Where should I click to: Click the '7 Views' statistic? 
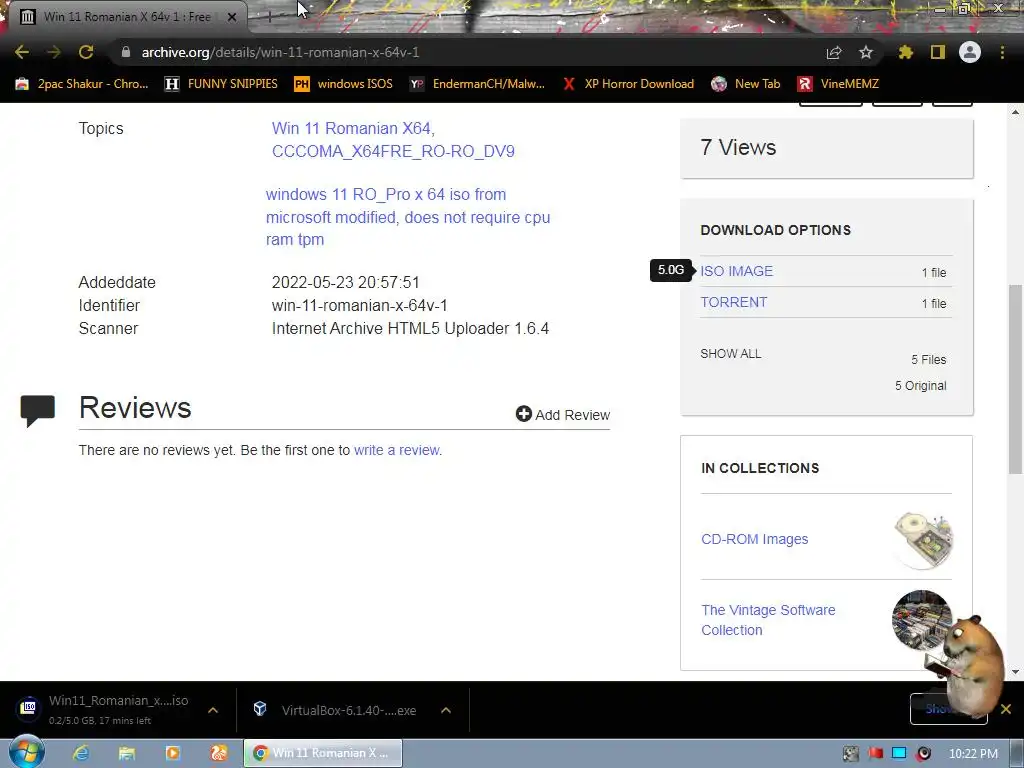pos(738,148)
